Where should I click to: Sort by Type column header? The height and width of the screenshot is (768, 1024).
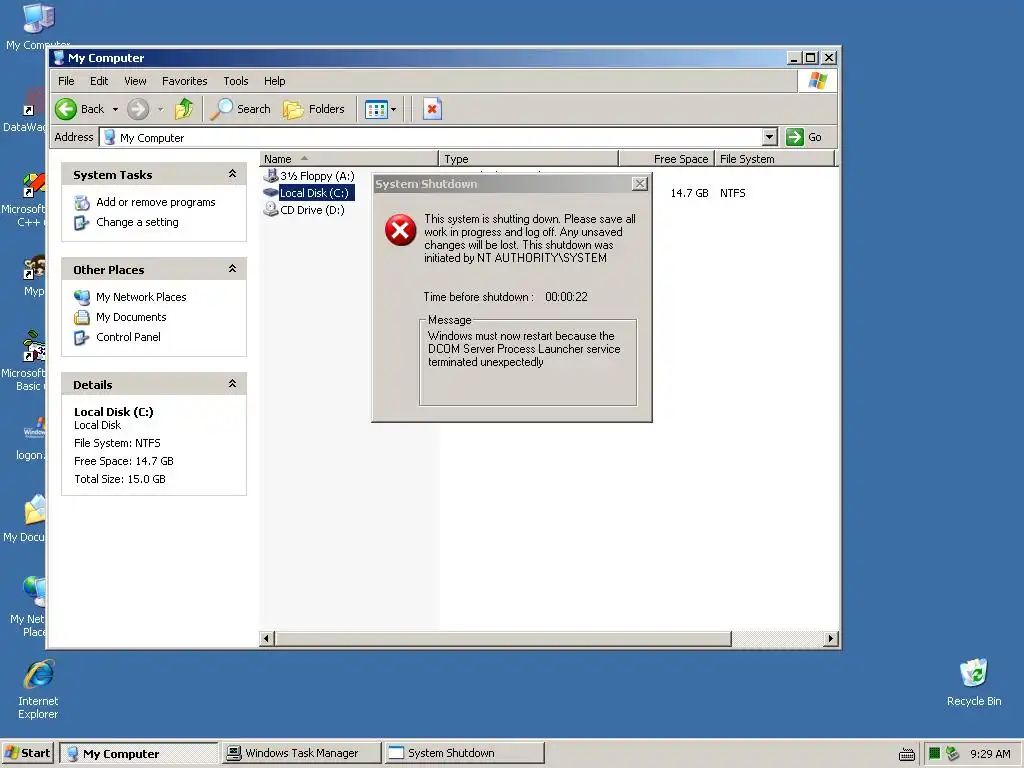(528, 159)
